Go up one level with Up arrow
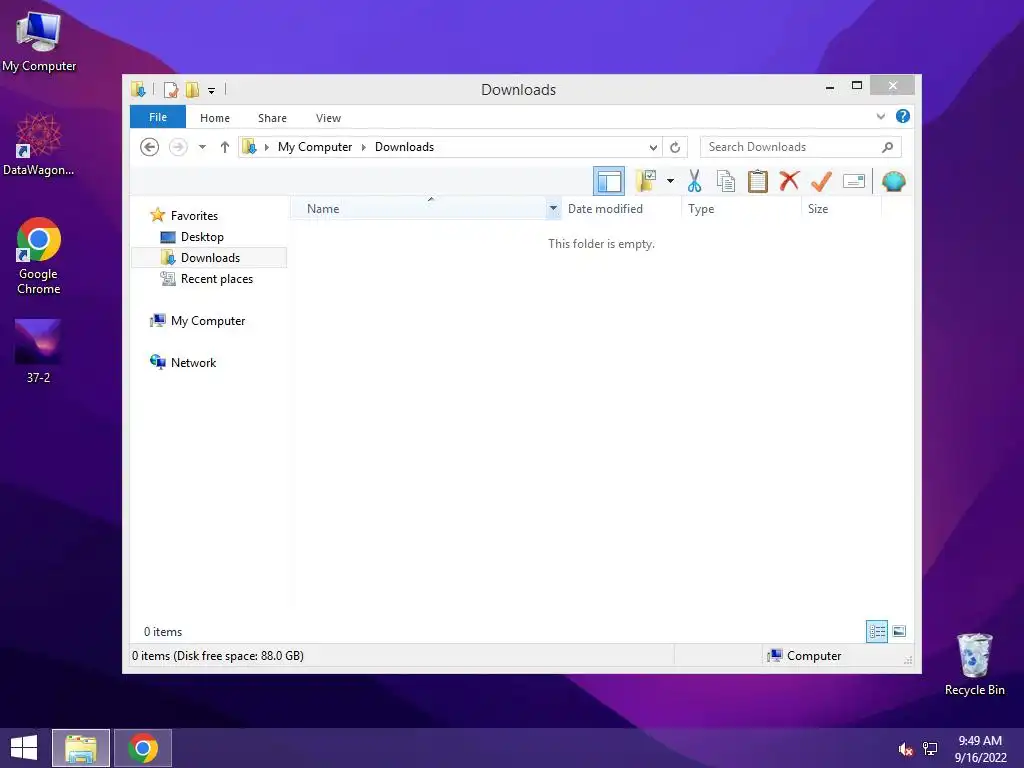Image resolution: width=1024 pixels, height=768 pixels. click(225, 147)
